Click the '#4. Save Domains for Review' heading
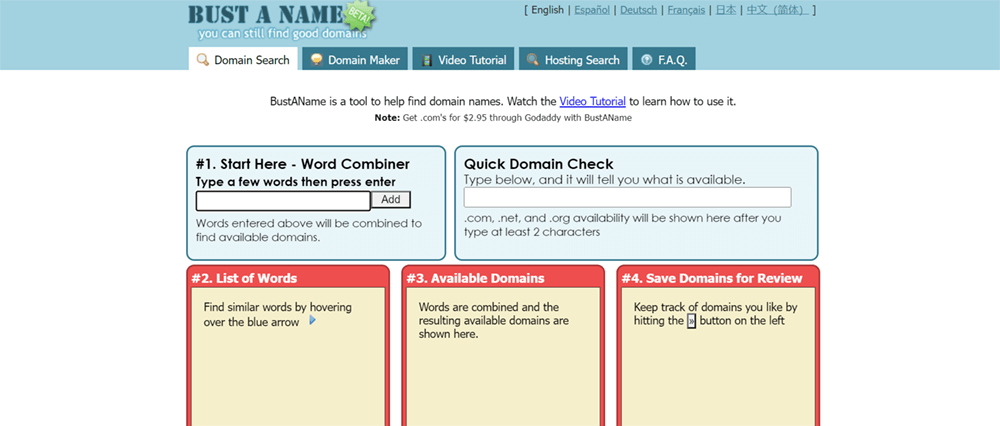The width and height of the screenshot is (1000, 426). pyautogui.click(x=712, y=278)
